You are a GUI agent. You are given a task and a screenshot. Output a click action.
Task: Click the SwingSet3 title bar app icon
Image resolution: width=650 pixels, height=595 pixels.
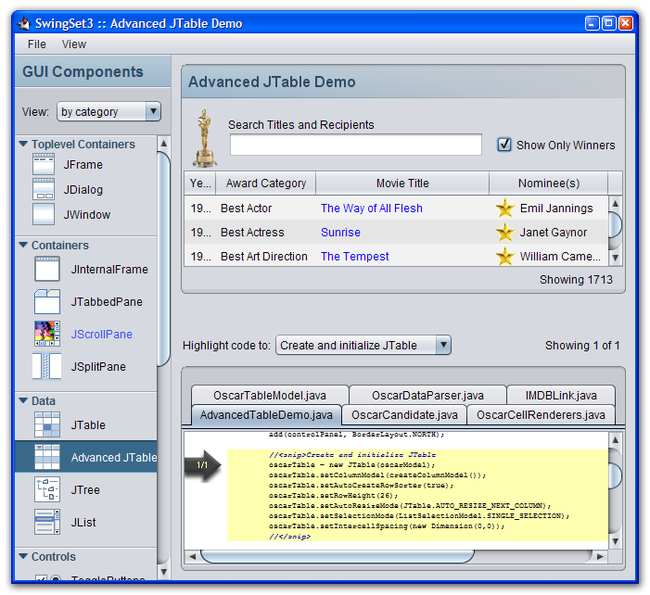pos(24,23)
